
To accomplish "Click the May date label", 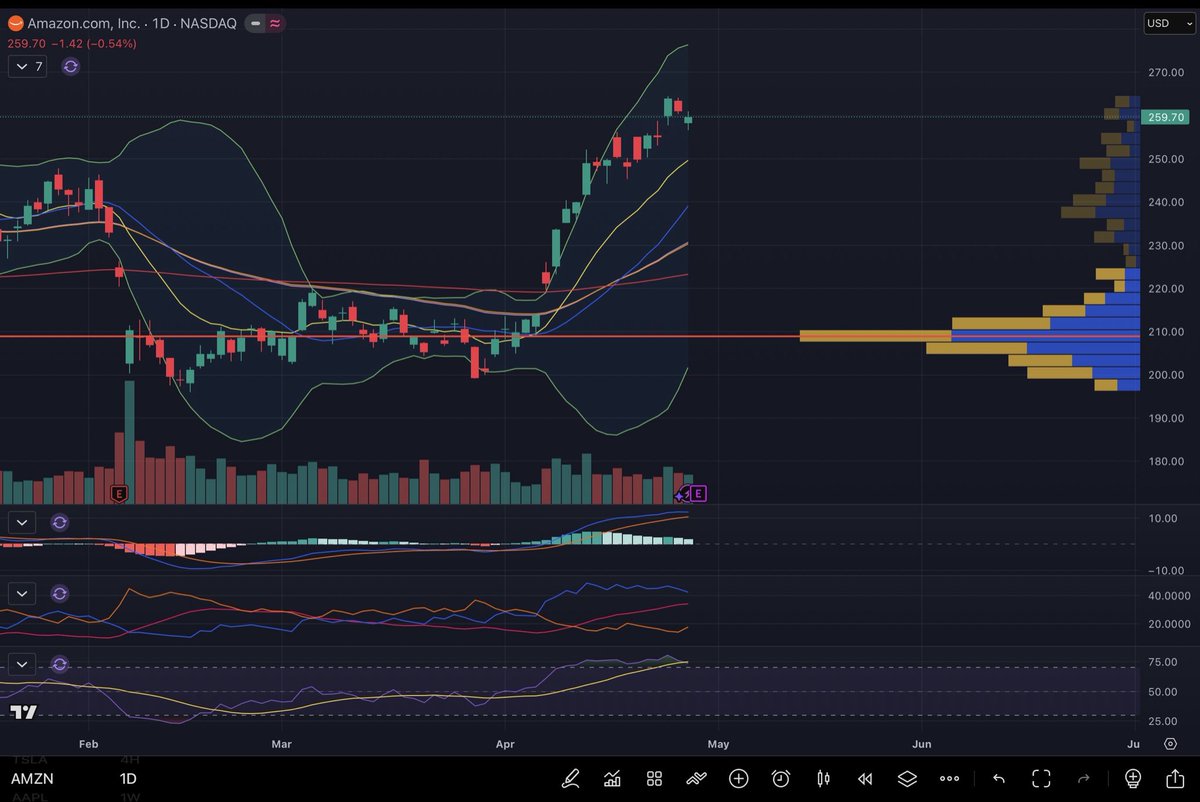I will pos(719,744).
